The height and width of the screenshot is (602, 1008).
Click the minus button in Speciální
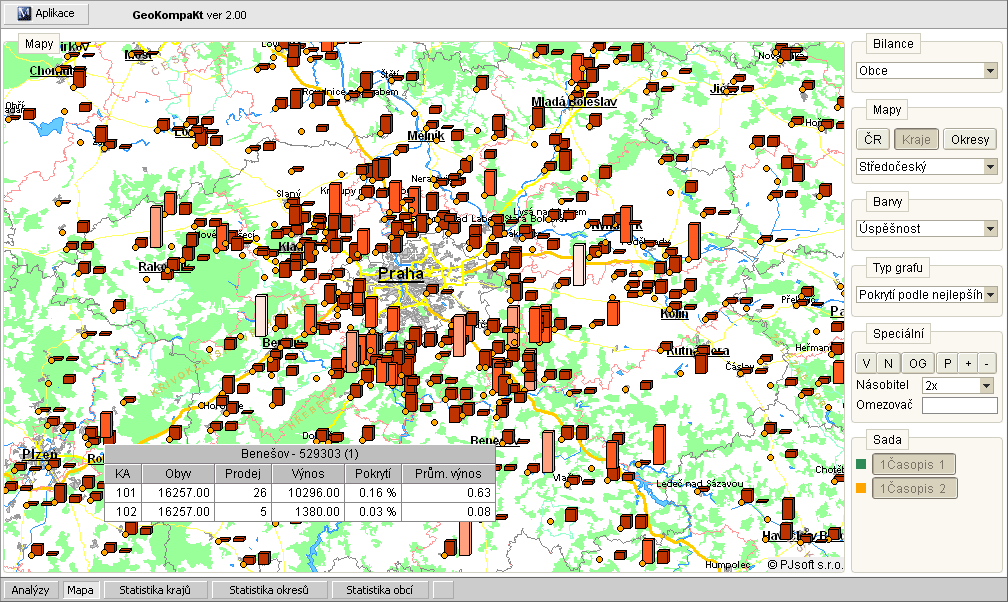987,363
